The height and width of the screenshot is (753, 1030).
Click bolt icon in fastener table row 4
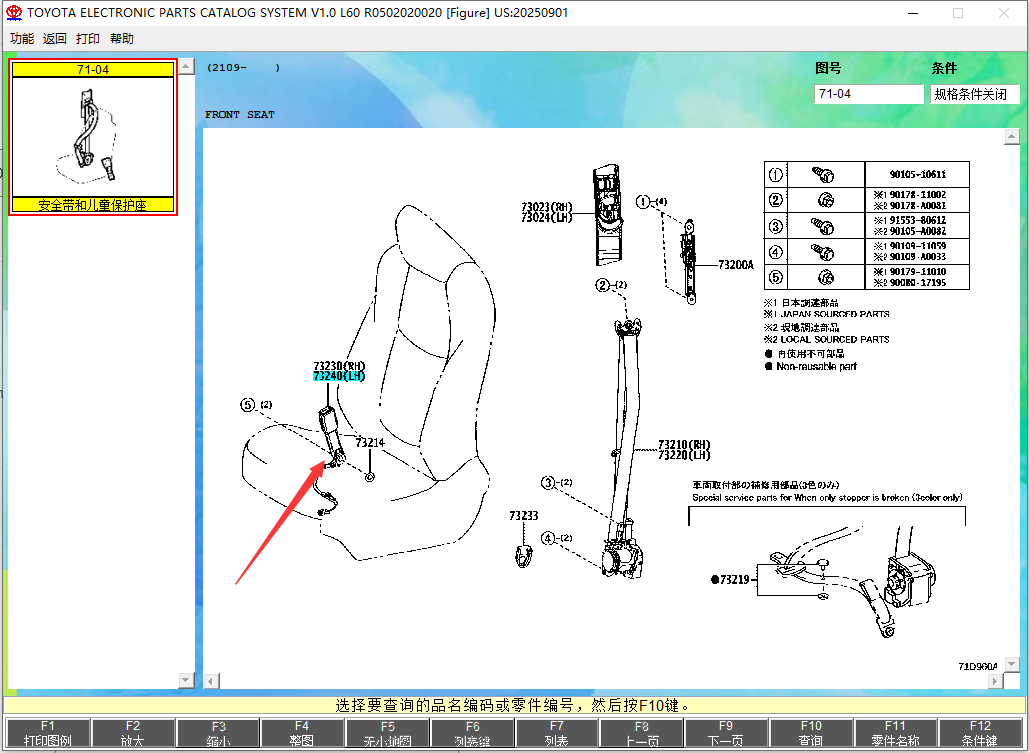[x=824, y=252]
